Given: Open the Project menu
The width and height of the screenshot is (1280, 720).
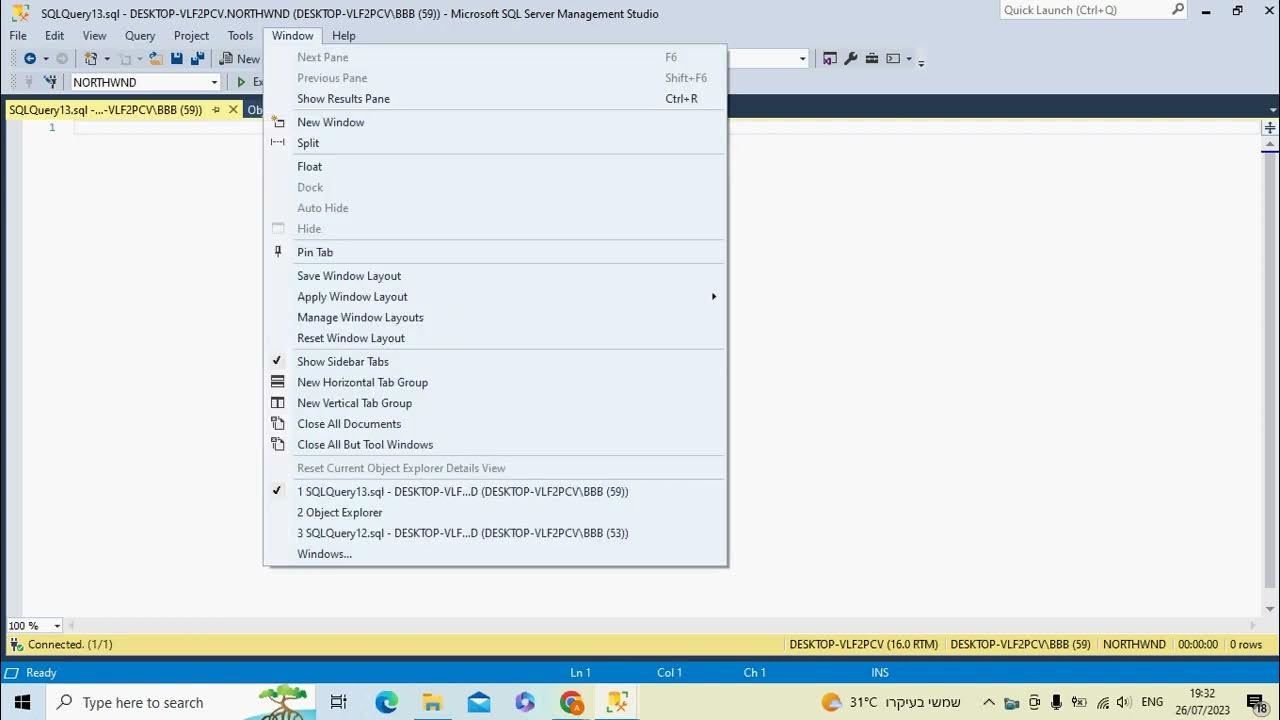Looking at the screenshot, I should (x=191, y=35).
